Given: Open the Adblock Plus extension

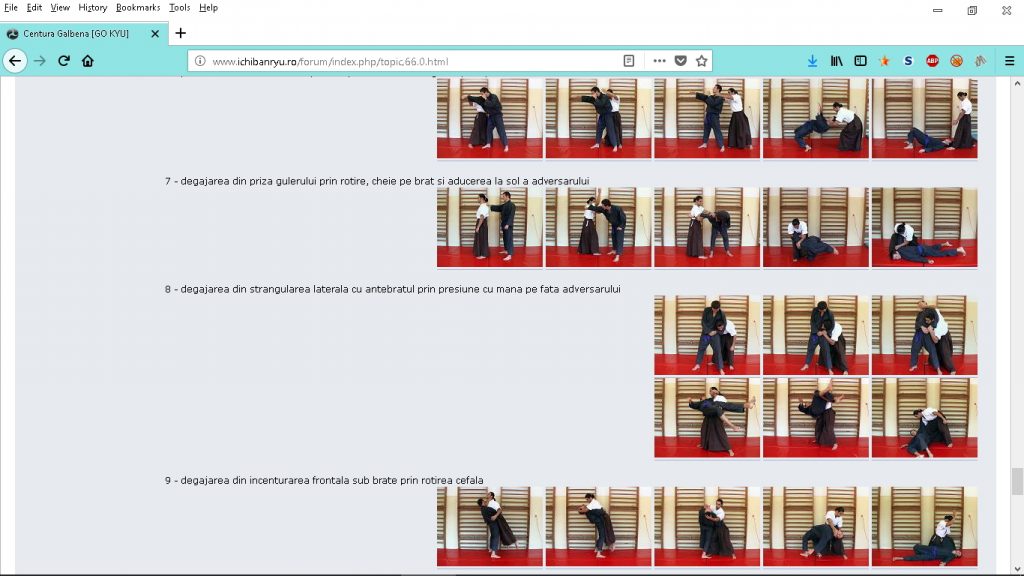Looking at the screenshot, I should coord(932,61).
